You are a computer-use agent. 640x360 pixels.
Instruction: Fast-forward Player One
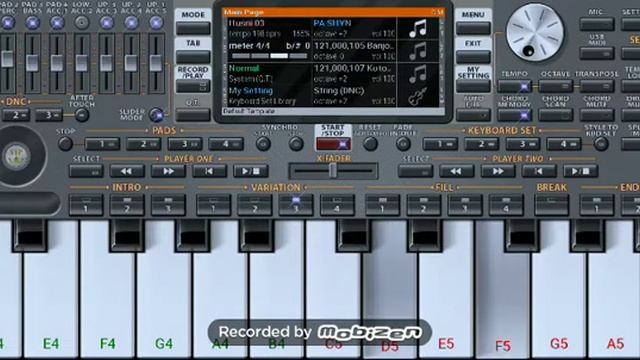[168, 171]
